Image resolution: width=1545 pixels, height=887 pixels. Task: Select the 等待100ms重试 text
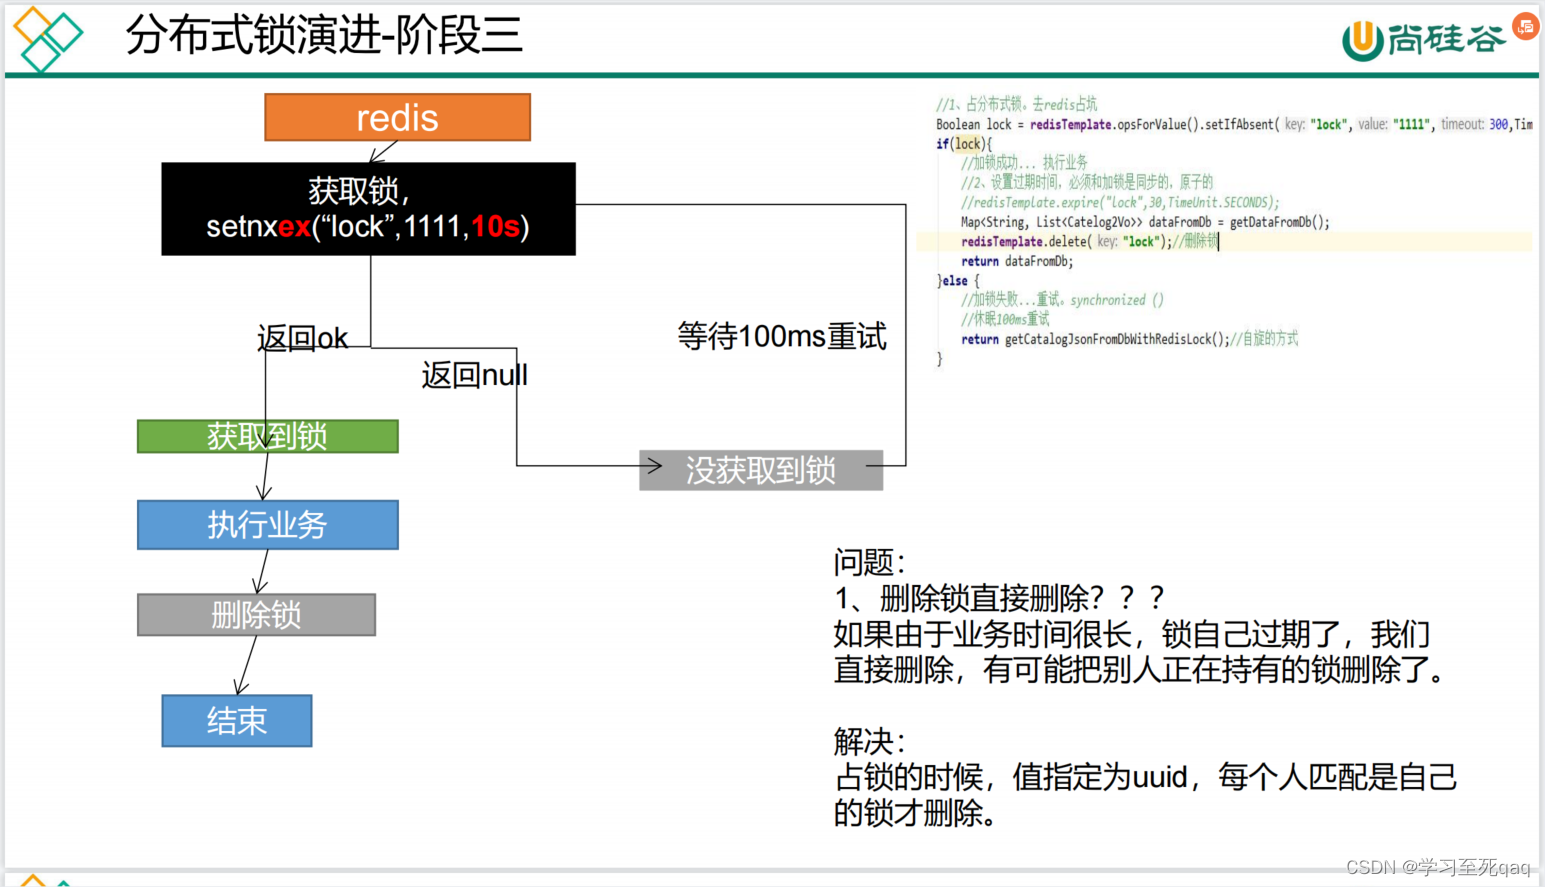point(782,336)
